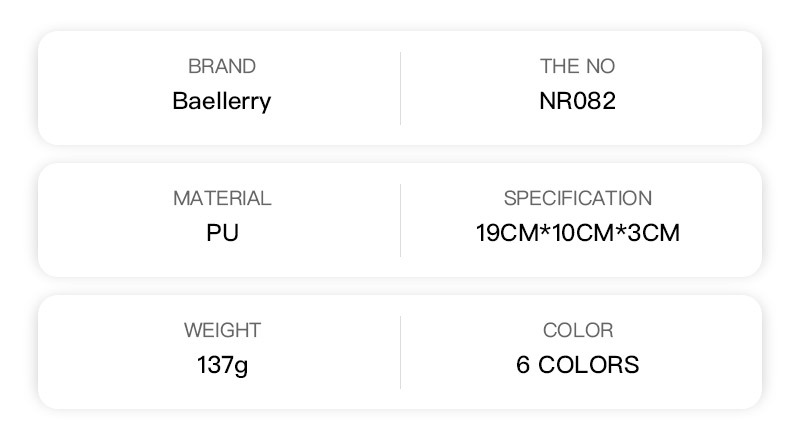Click the COLOR heading
This screenshot has width=800, height=440.
(x=578, y=331)
